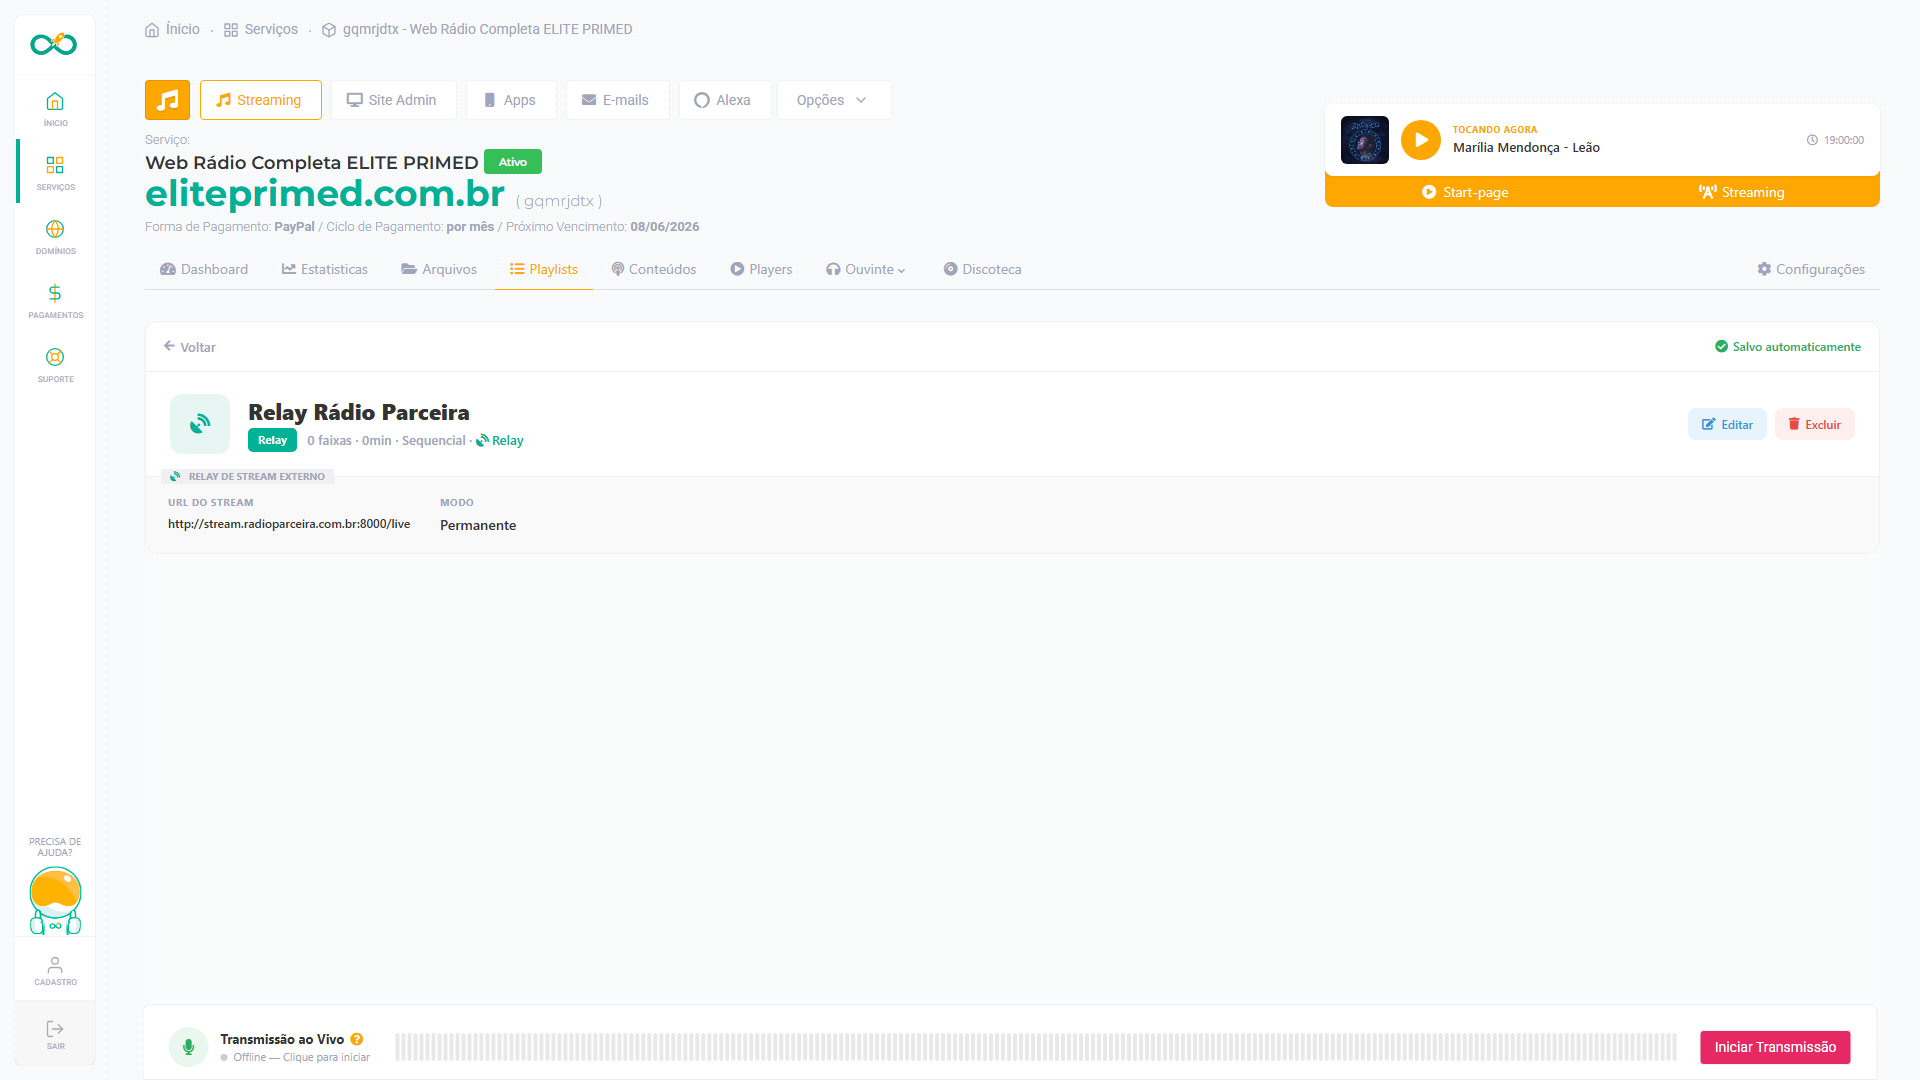Click Editar to edit the playlist
The height and width of the screenshot is (1080, 1920).
pyautogui.click(x=1727, y=424)
